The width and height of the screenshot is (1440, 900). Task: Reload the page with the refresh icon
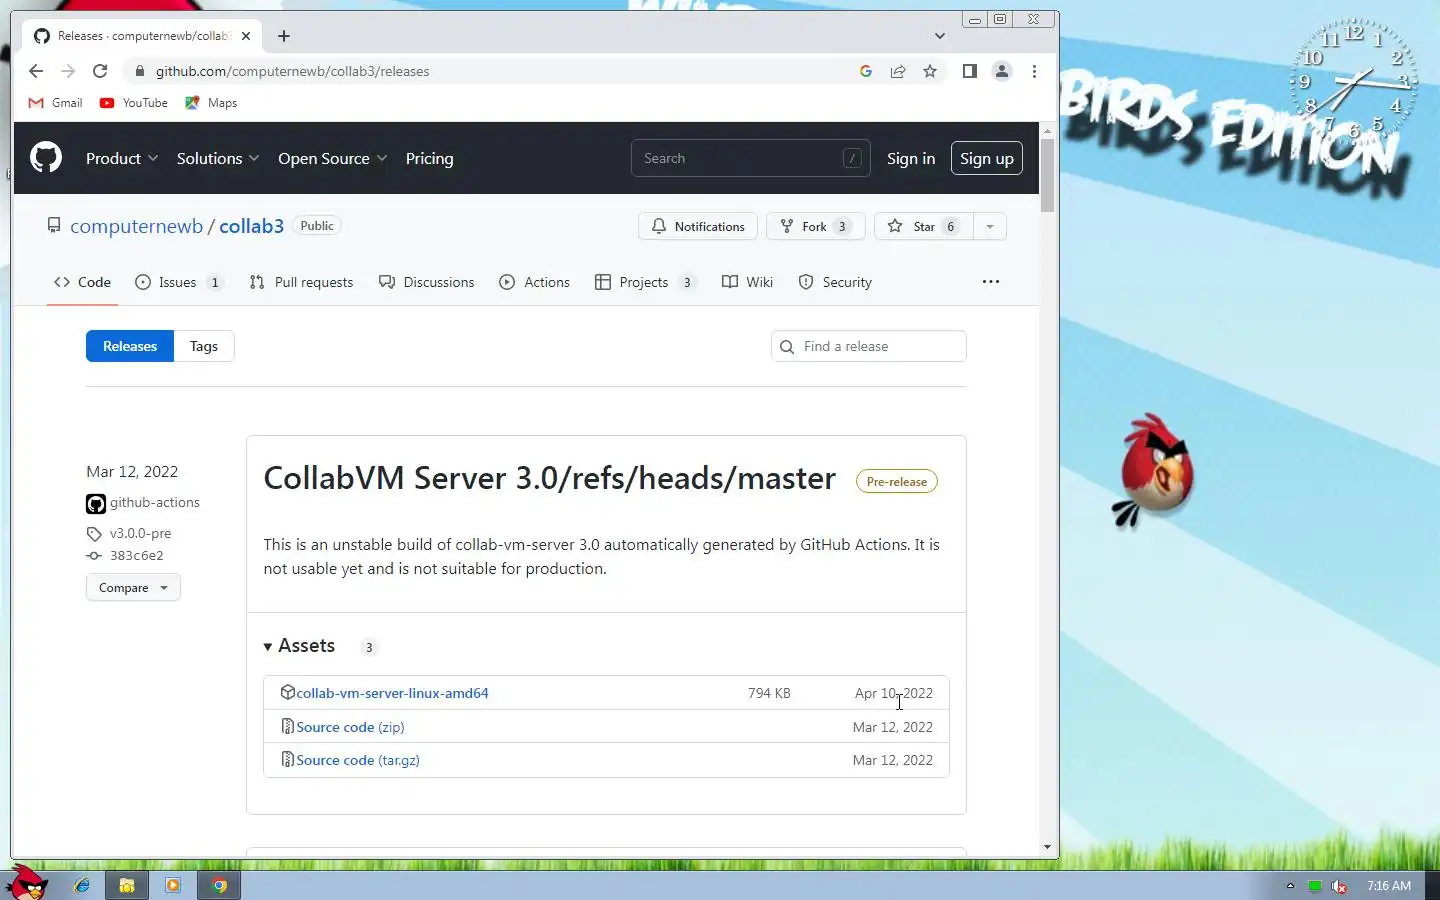(100, 71)
